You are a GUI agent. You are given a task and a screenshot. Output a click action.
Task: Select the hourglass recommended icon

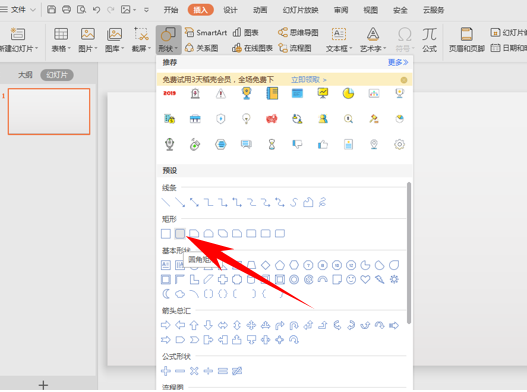coord(272,145)
